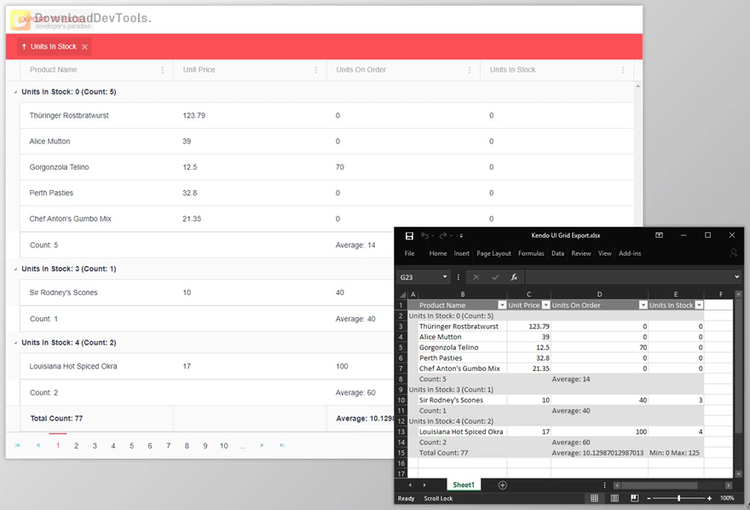This screenshot has width=750, height=510.
Task: Select the Sheet1 worksheet tab
Action: (463, 485)
